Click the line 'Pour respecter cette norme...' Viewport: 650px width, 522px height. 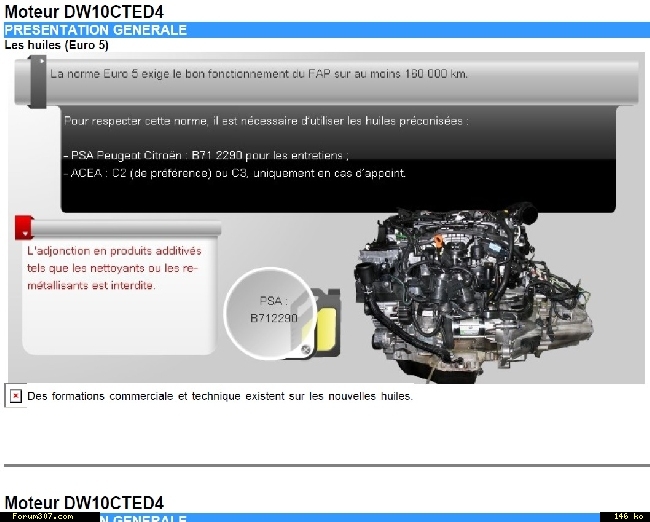coord(267,121)
